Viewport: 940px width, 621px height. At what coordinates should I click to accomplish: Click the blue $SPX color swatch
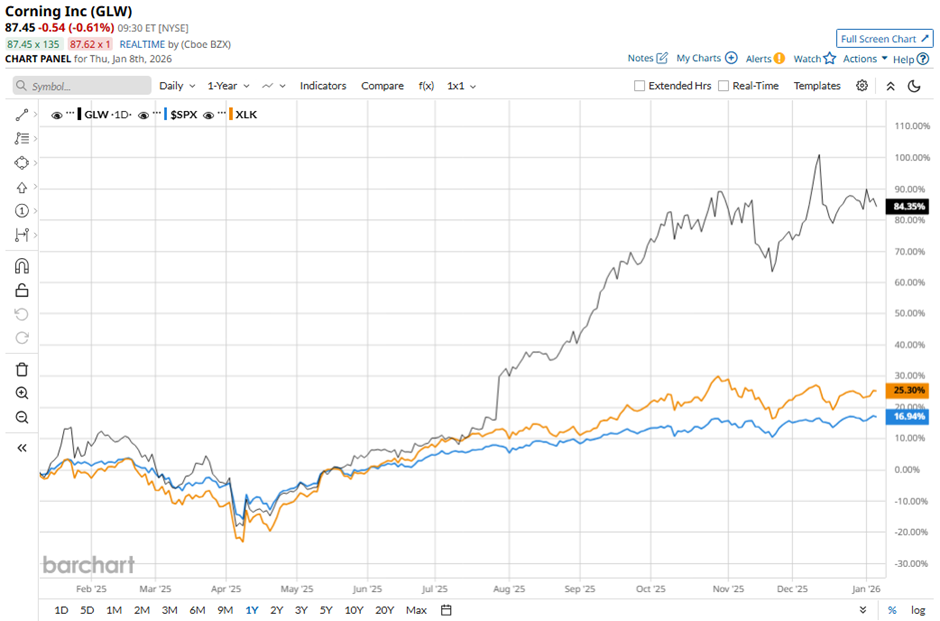click(x=165, y=114)
